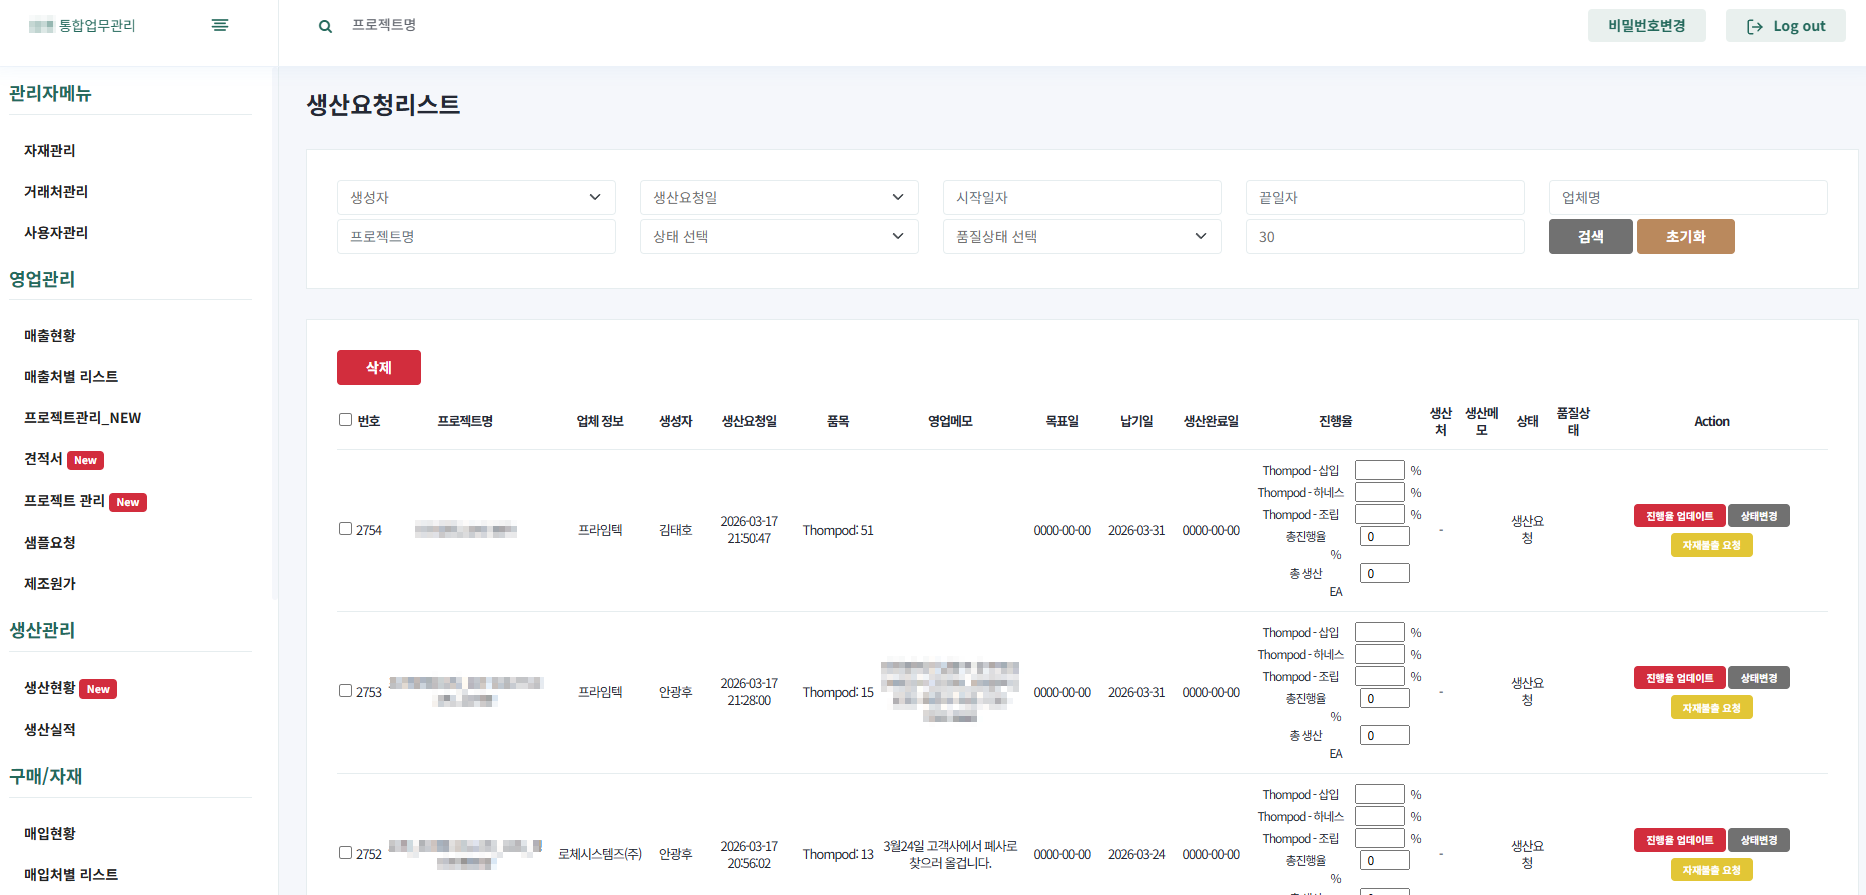
Task: Click the 업체명 input field
Action: click(x=1687, y=198)
